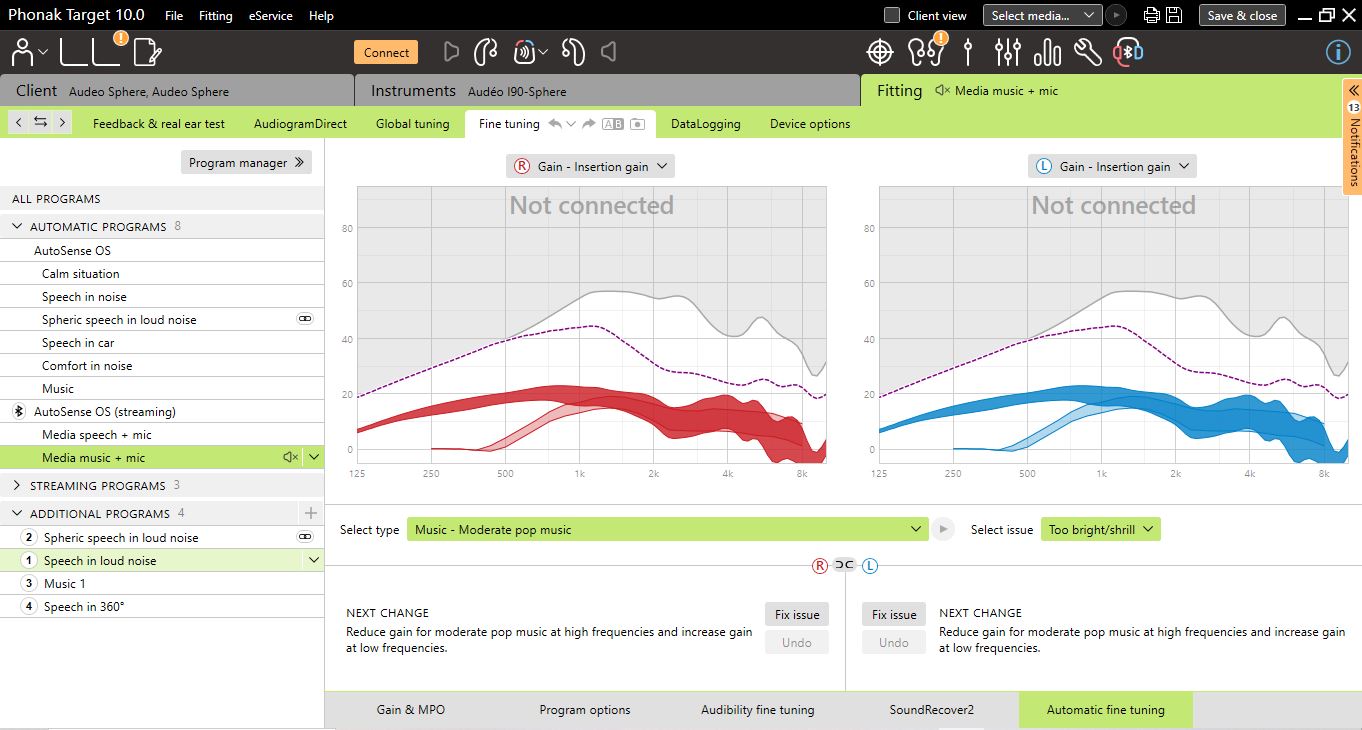Open the Gain & MPO bottom tab

[x=411, y=710]
